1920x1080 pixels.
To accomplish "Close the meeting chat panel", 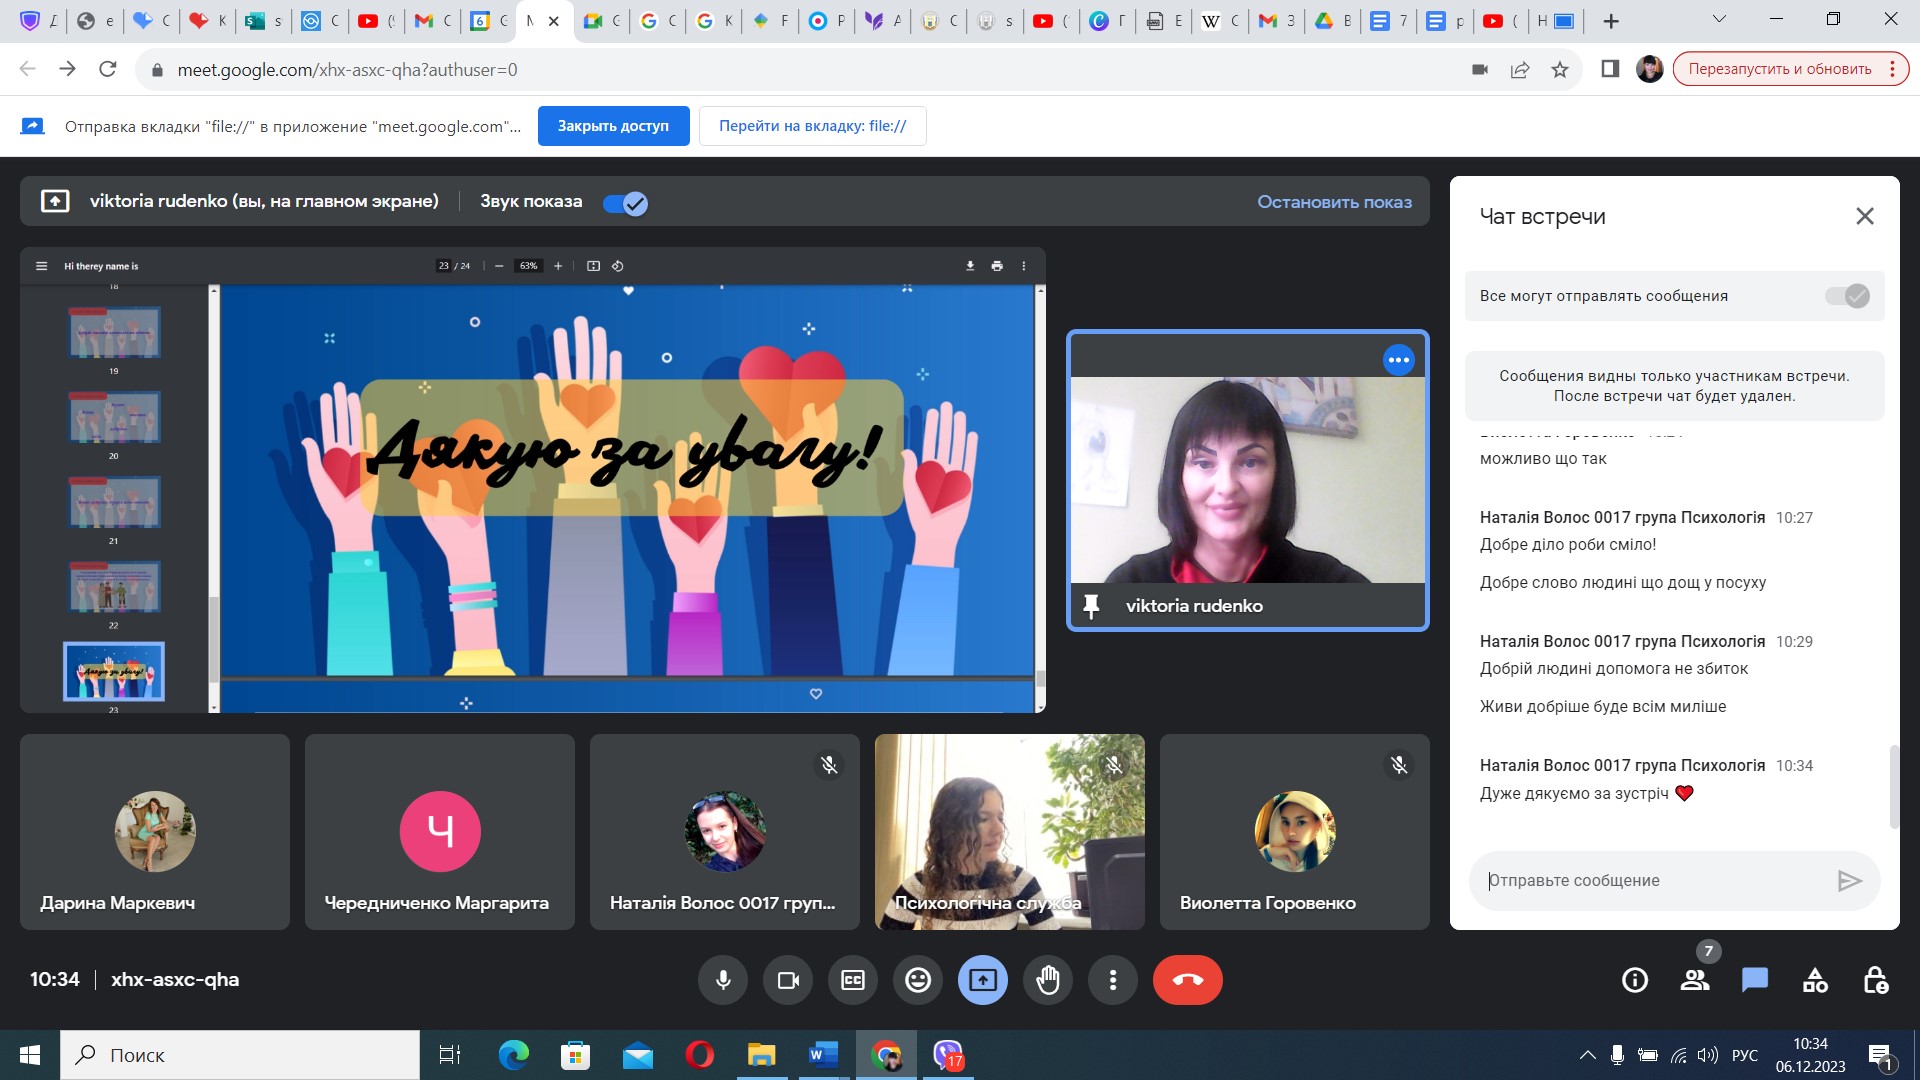I will pyautogui.click(x=1865, y=216).
